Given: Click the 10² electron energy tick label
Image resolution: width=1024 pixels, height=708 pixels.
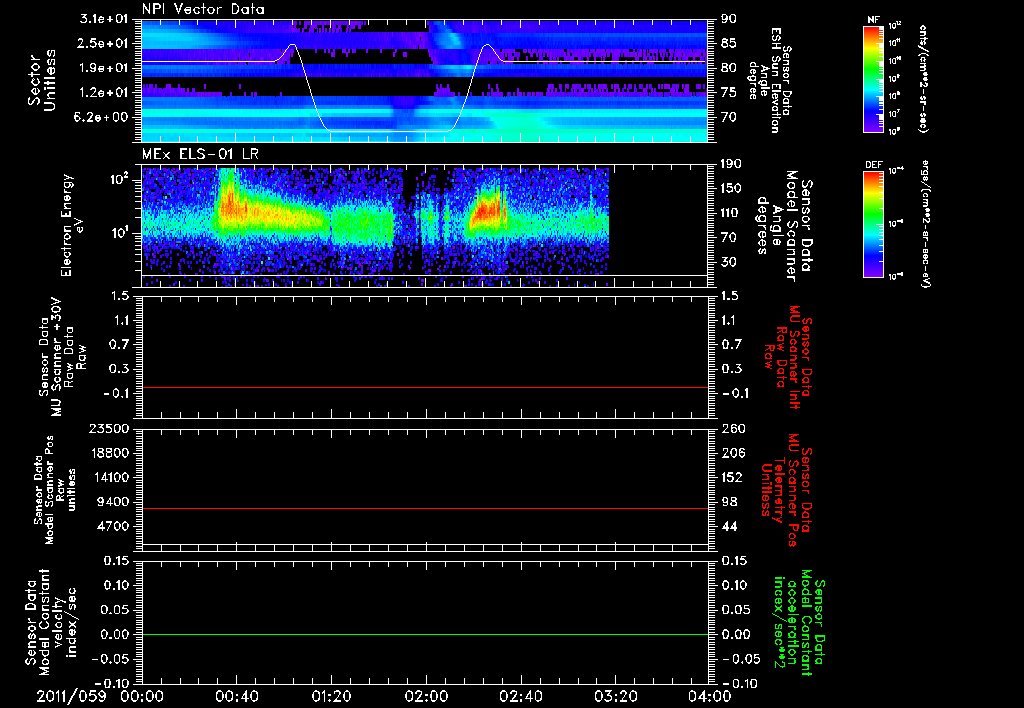Looking at the screenshot, I should click(121, 179).
